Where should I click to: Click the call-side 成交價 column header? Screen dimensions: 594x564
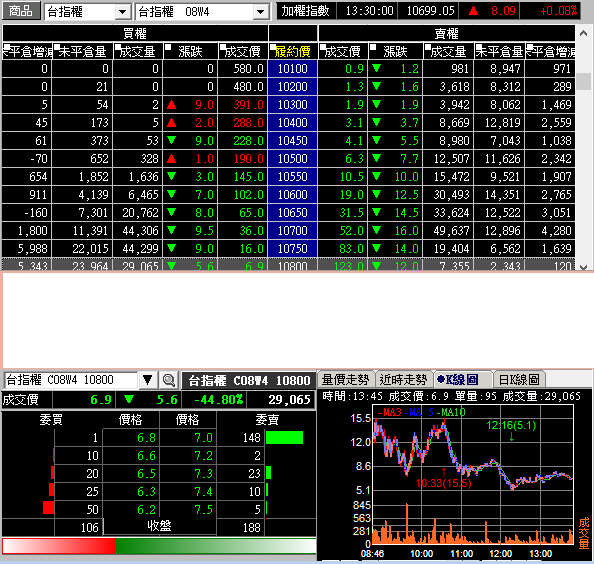point(243,51)
